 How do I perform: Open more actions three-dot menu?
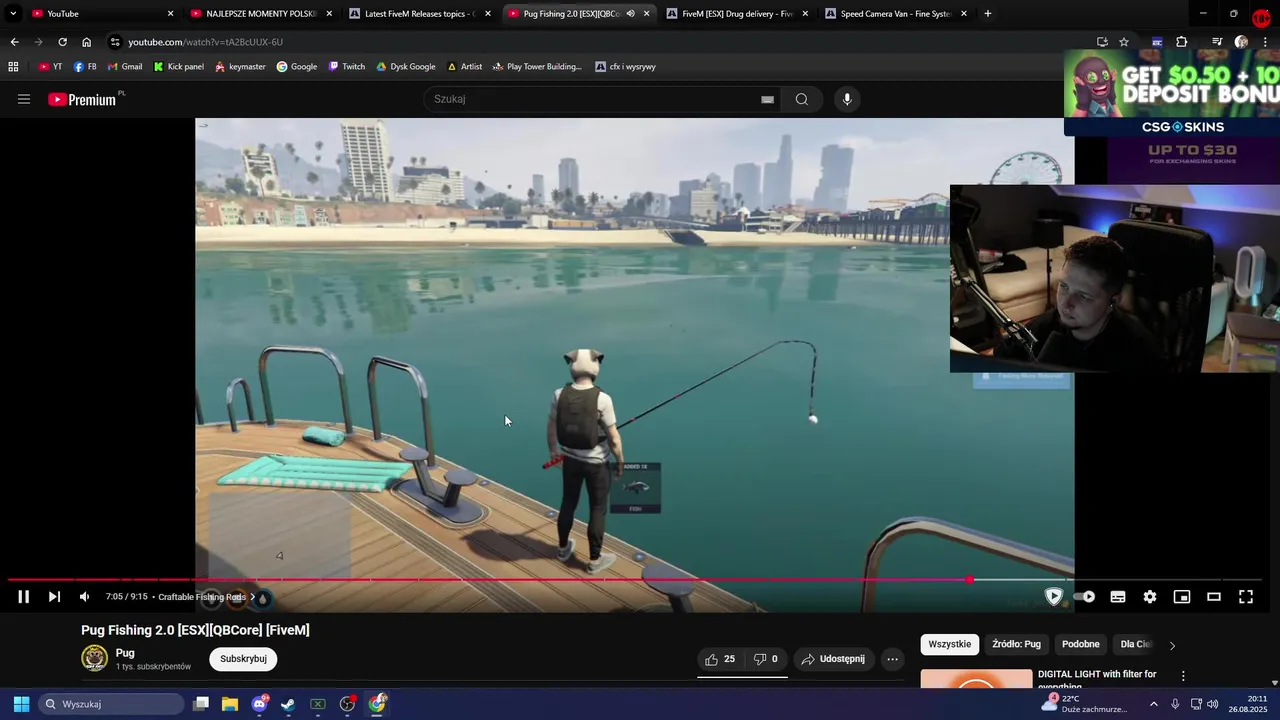pyautogui.click(x=892, y=659)
